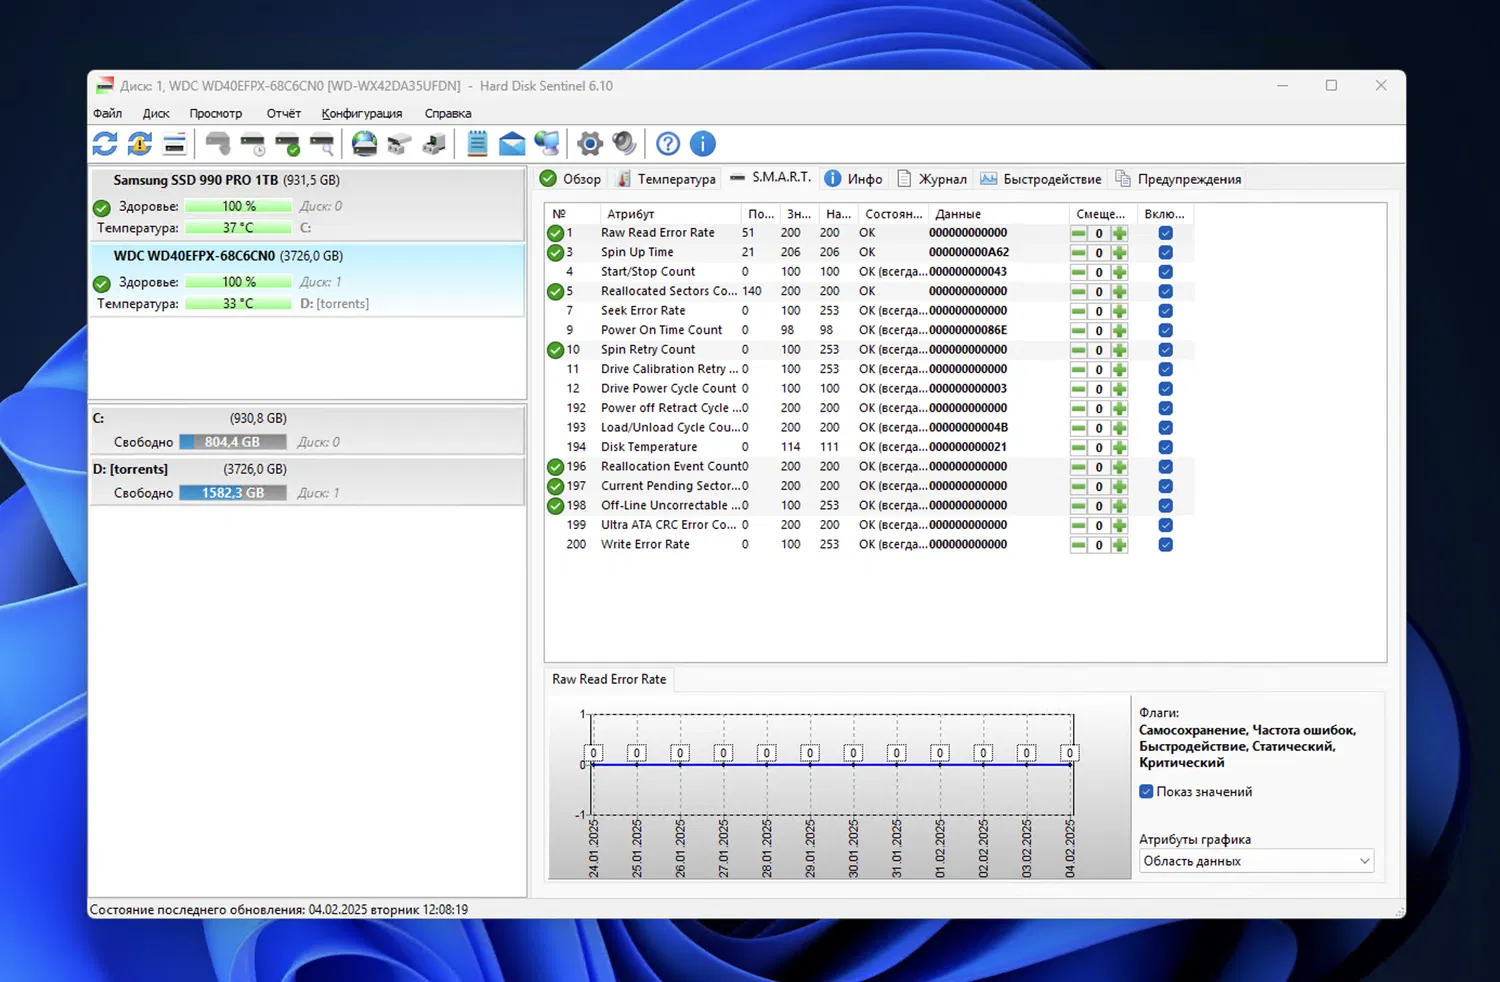1500x982 pixels.
Task: Click the disk with green checkmark test icon
Action: click(288, 144)
